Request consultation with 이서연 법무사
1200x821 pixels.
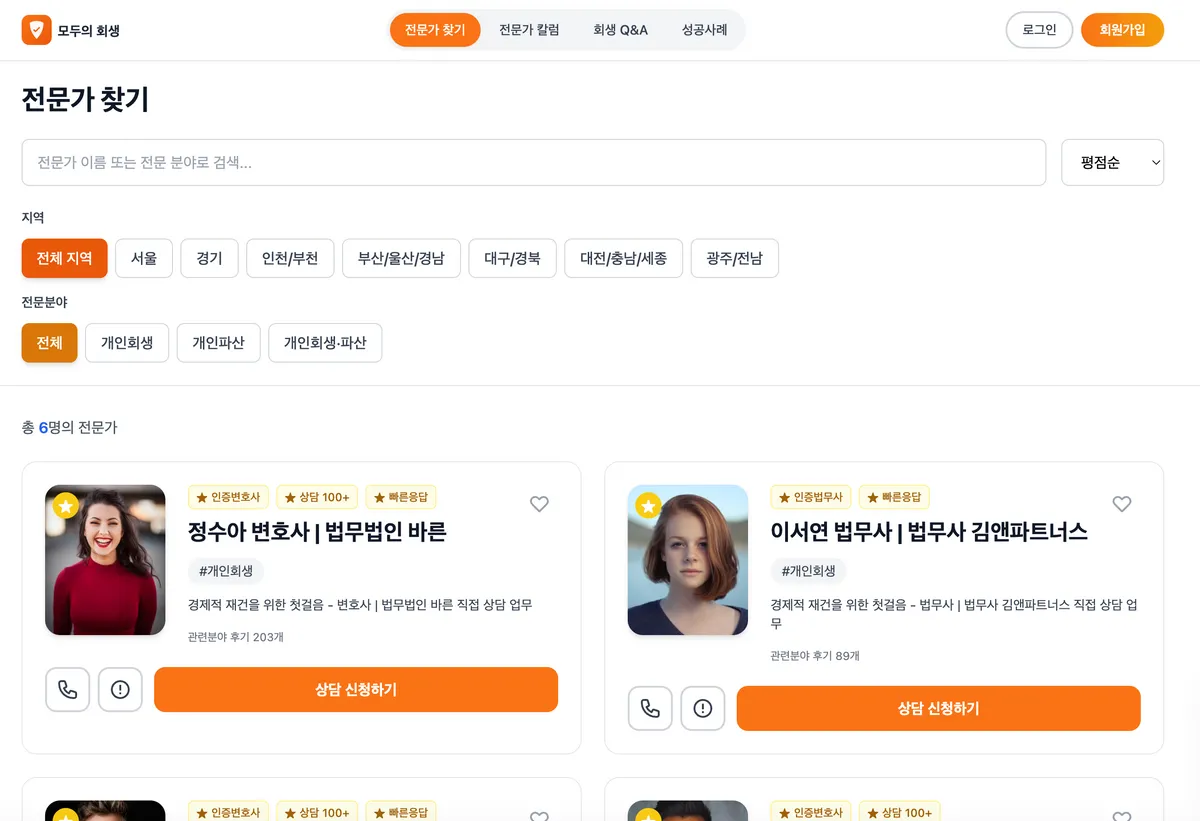pos(938,708)
